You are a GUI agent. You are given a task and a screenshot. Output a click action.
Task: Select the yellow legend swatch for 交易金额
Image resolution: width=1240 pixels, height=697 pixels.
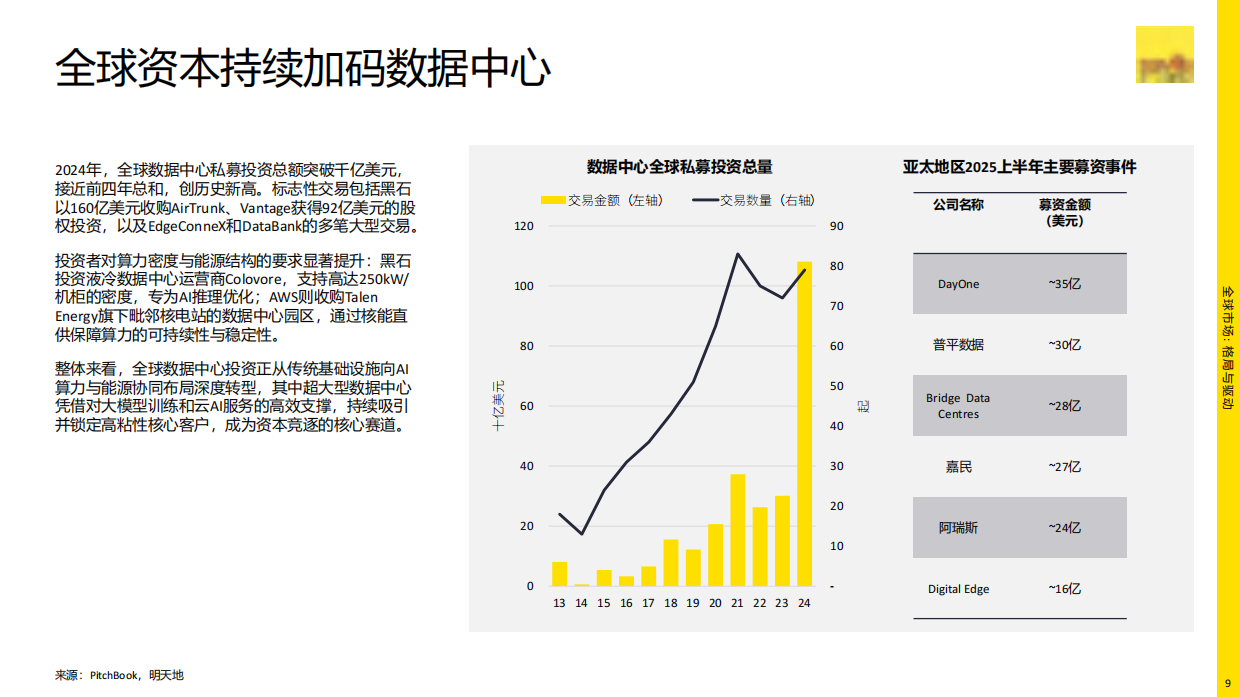point(552,200)
